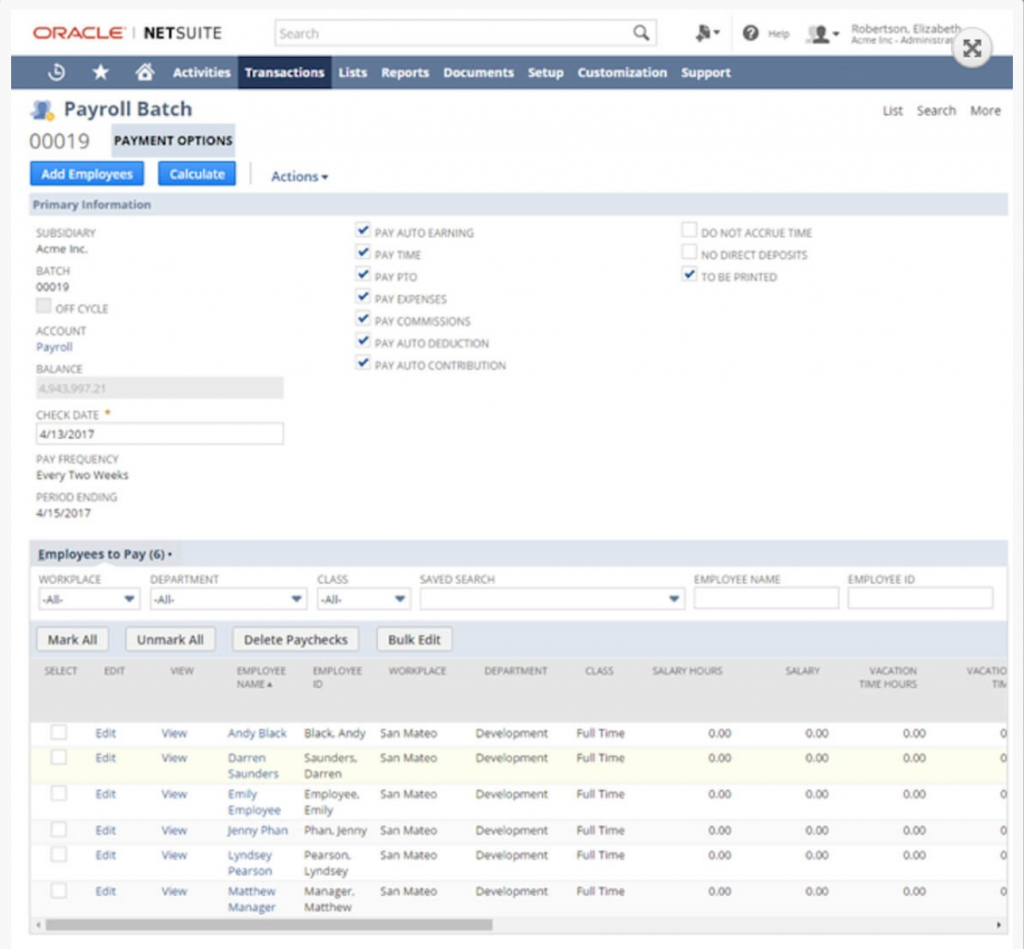
Task: Check Andy Black's select box
Action: point(58,733)
